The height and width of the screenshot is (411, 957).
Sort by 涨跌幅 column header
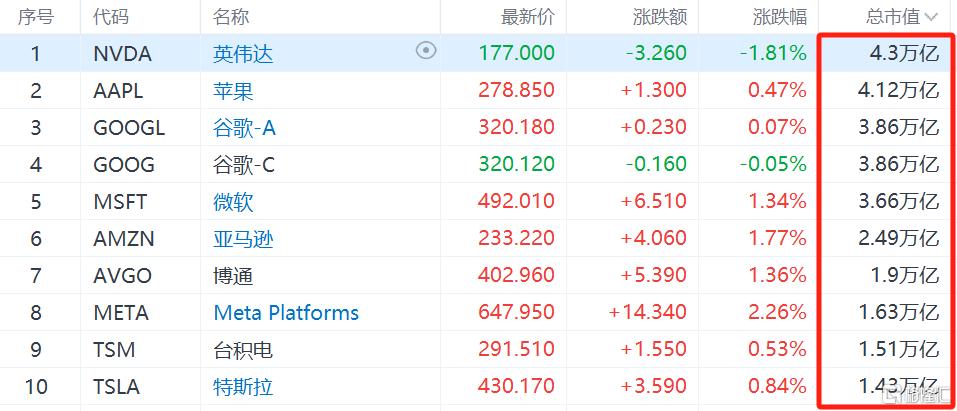[779, 17]
